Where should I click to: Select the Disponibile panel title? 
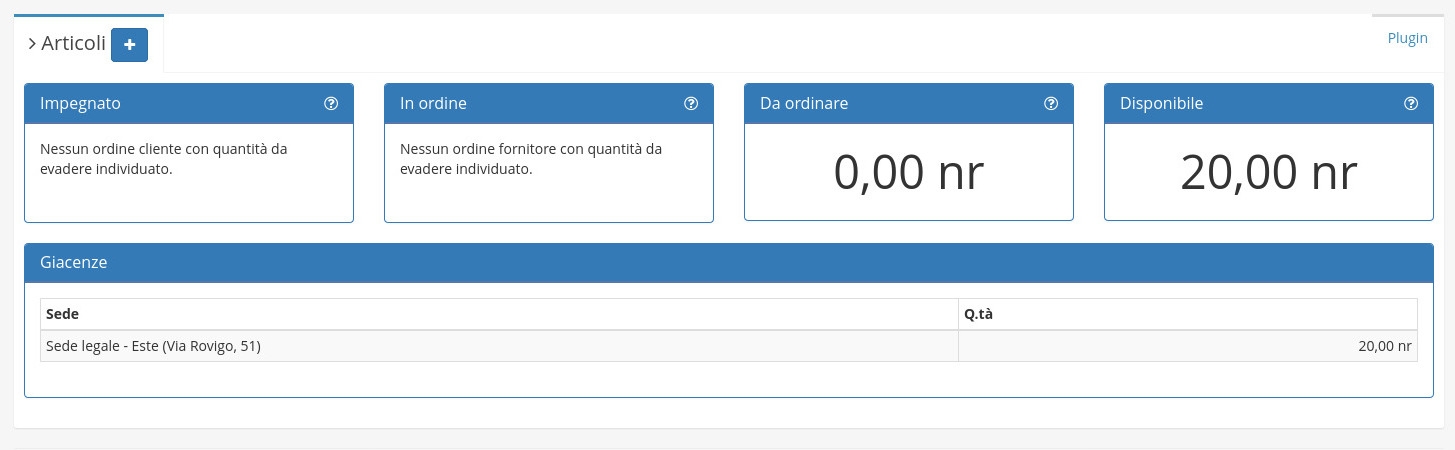[x=1161, y=103]
